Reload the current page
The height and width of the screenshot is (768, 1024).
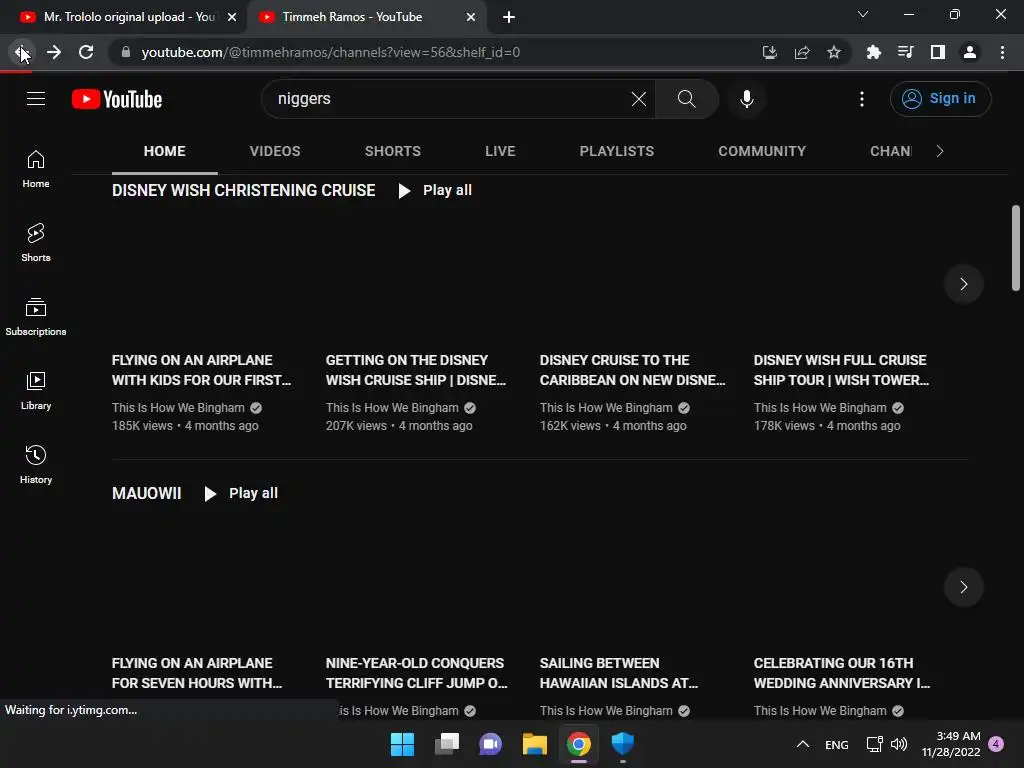coord(86,52)
